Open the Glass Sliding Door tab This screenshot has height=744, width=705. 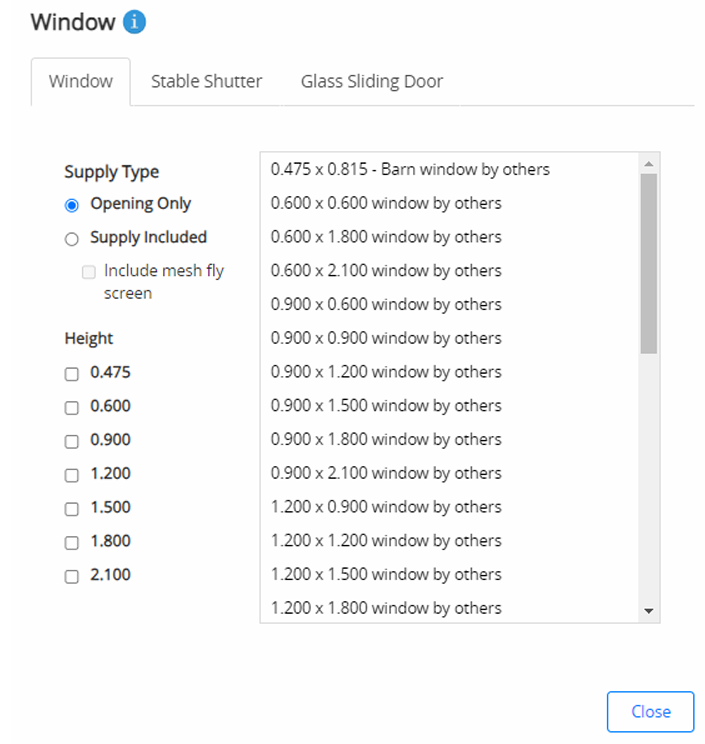(x=371, y=81)
